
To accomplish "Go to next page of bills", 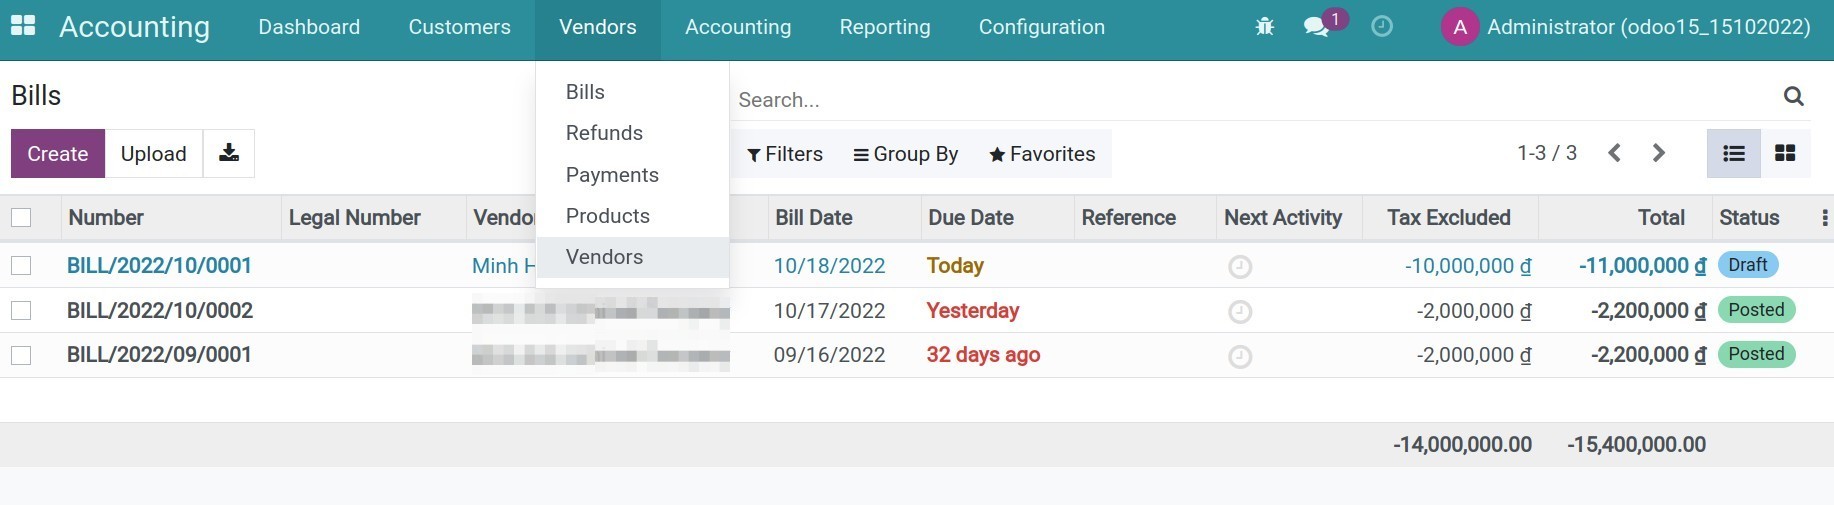I will click(1659, 153).
